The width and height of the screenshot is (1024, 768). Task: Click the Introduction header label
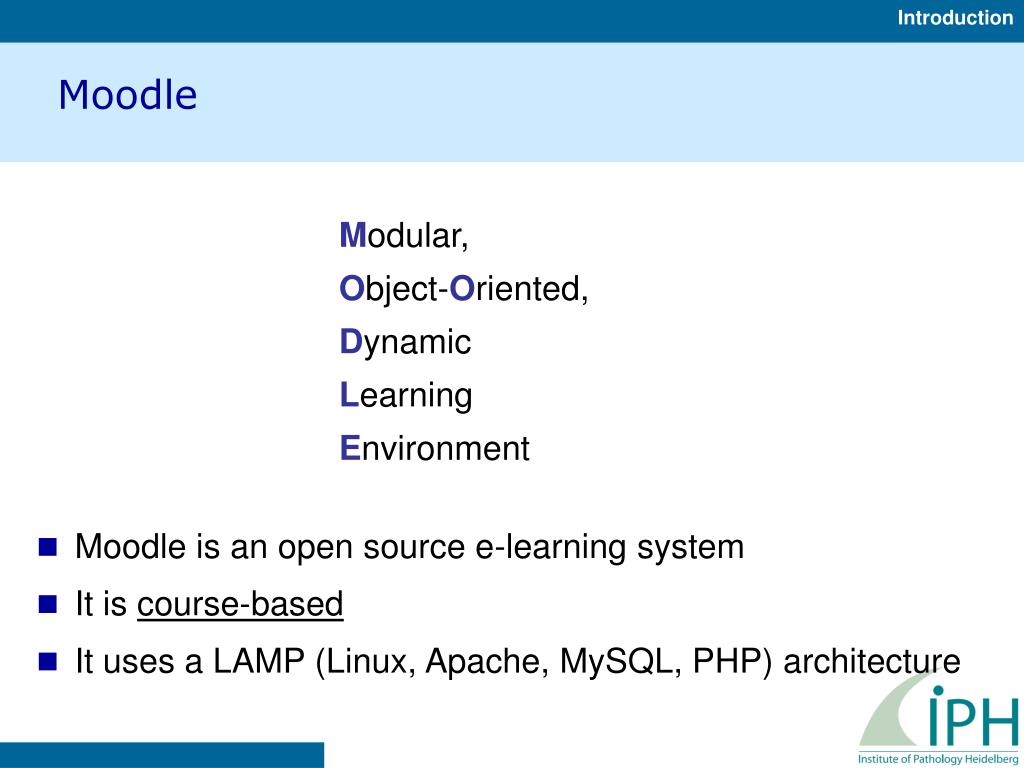[955, 18]
